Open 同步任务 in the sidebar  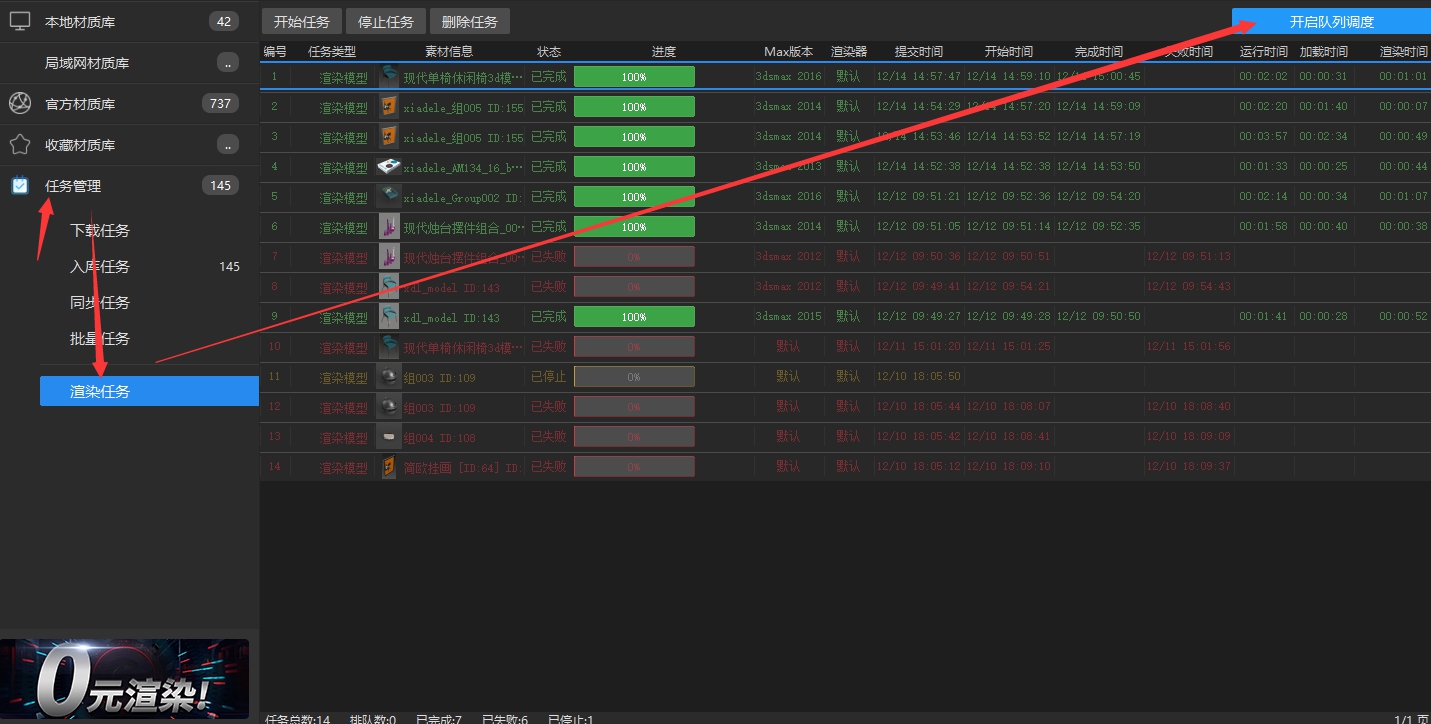point(100,303)
